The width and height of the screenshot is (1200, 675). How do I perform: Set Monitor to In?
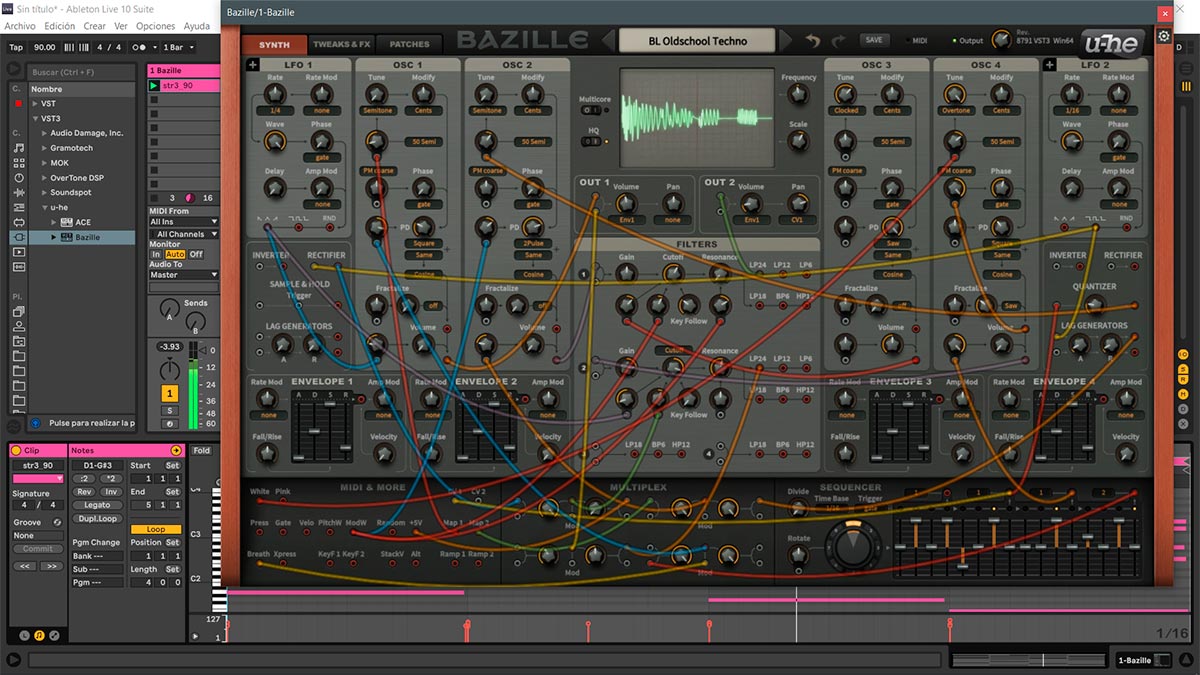pyautogui.click(x=156, y=254)
